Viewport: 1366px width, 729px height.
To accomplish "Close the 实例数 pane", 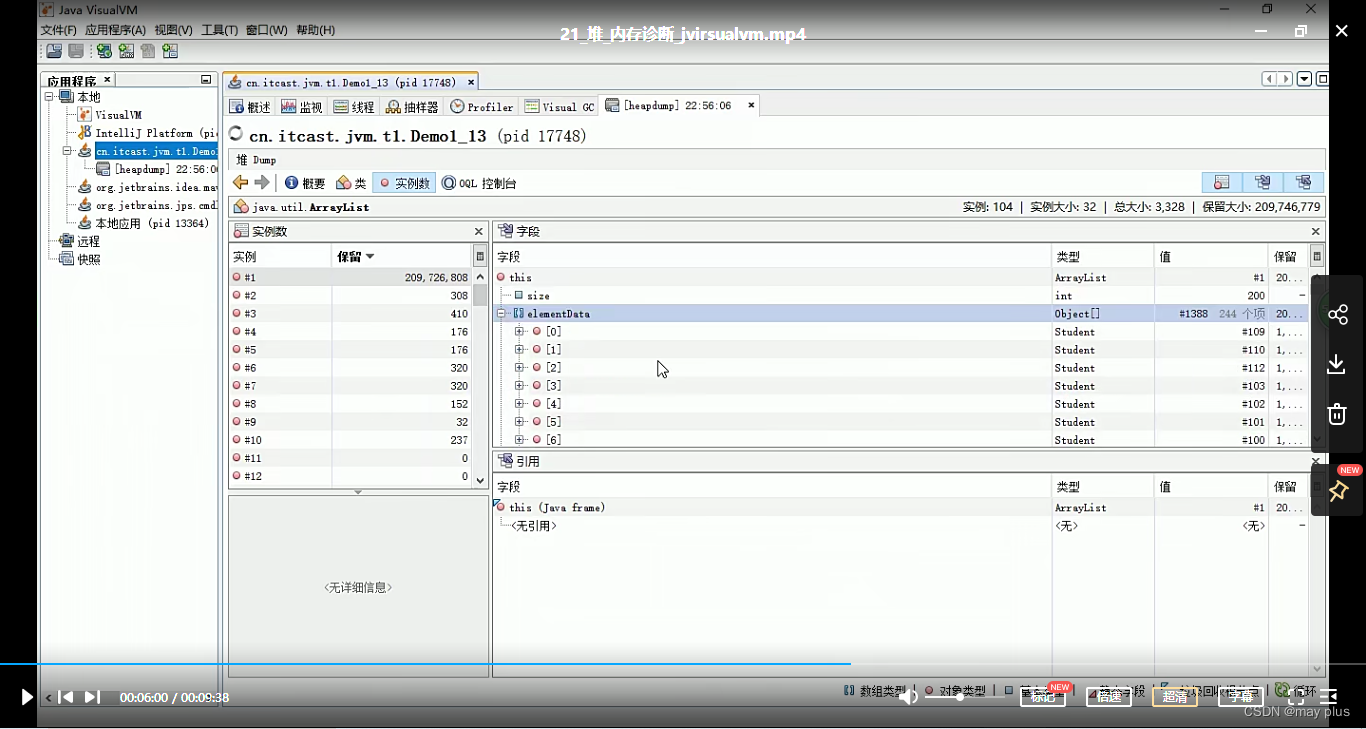I will [x=478, y=231].
